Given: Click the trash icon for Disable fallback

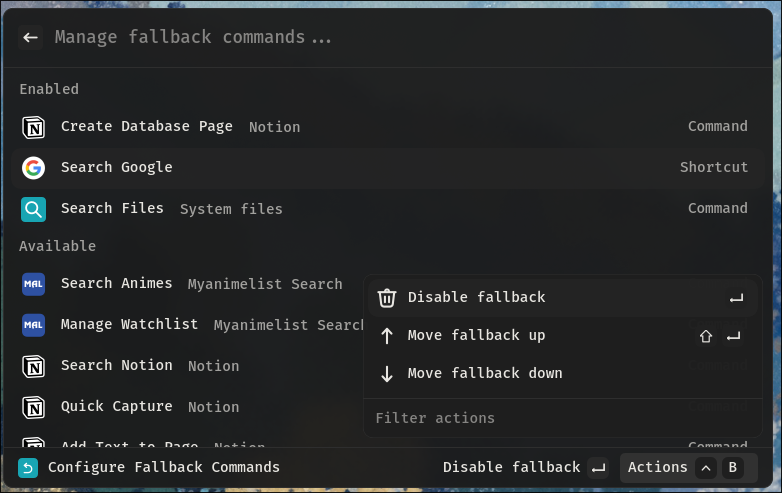Looking at the screenshot, I should click(x=387, y=298).
